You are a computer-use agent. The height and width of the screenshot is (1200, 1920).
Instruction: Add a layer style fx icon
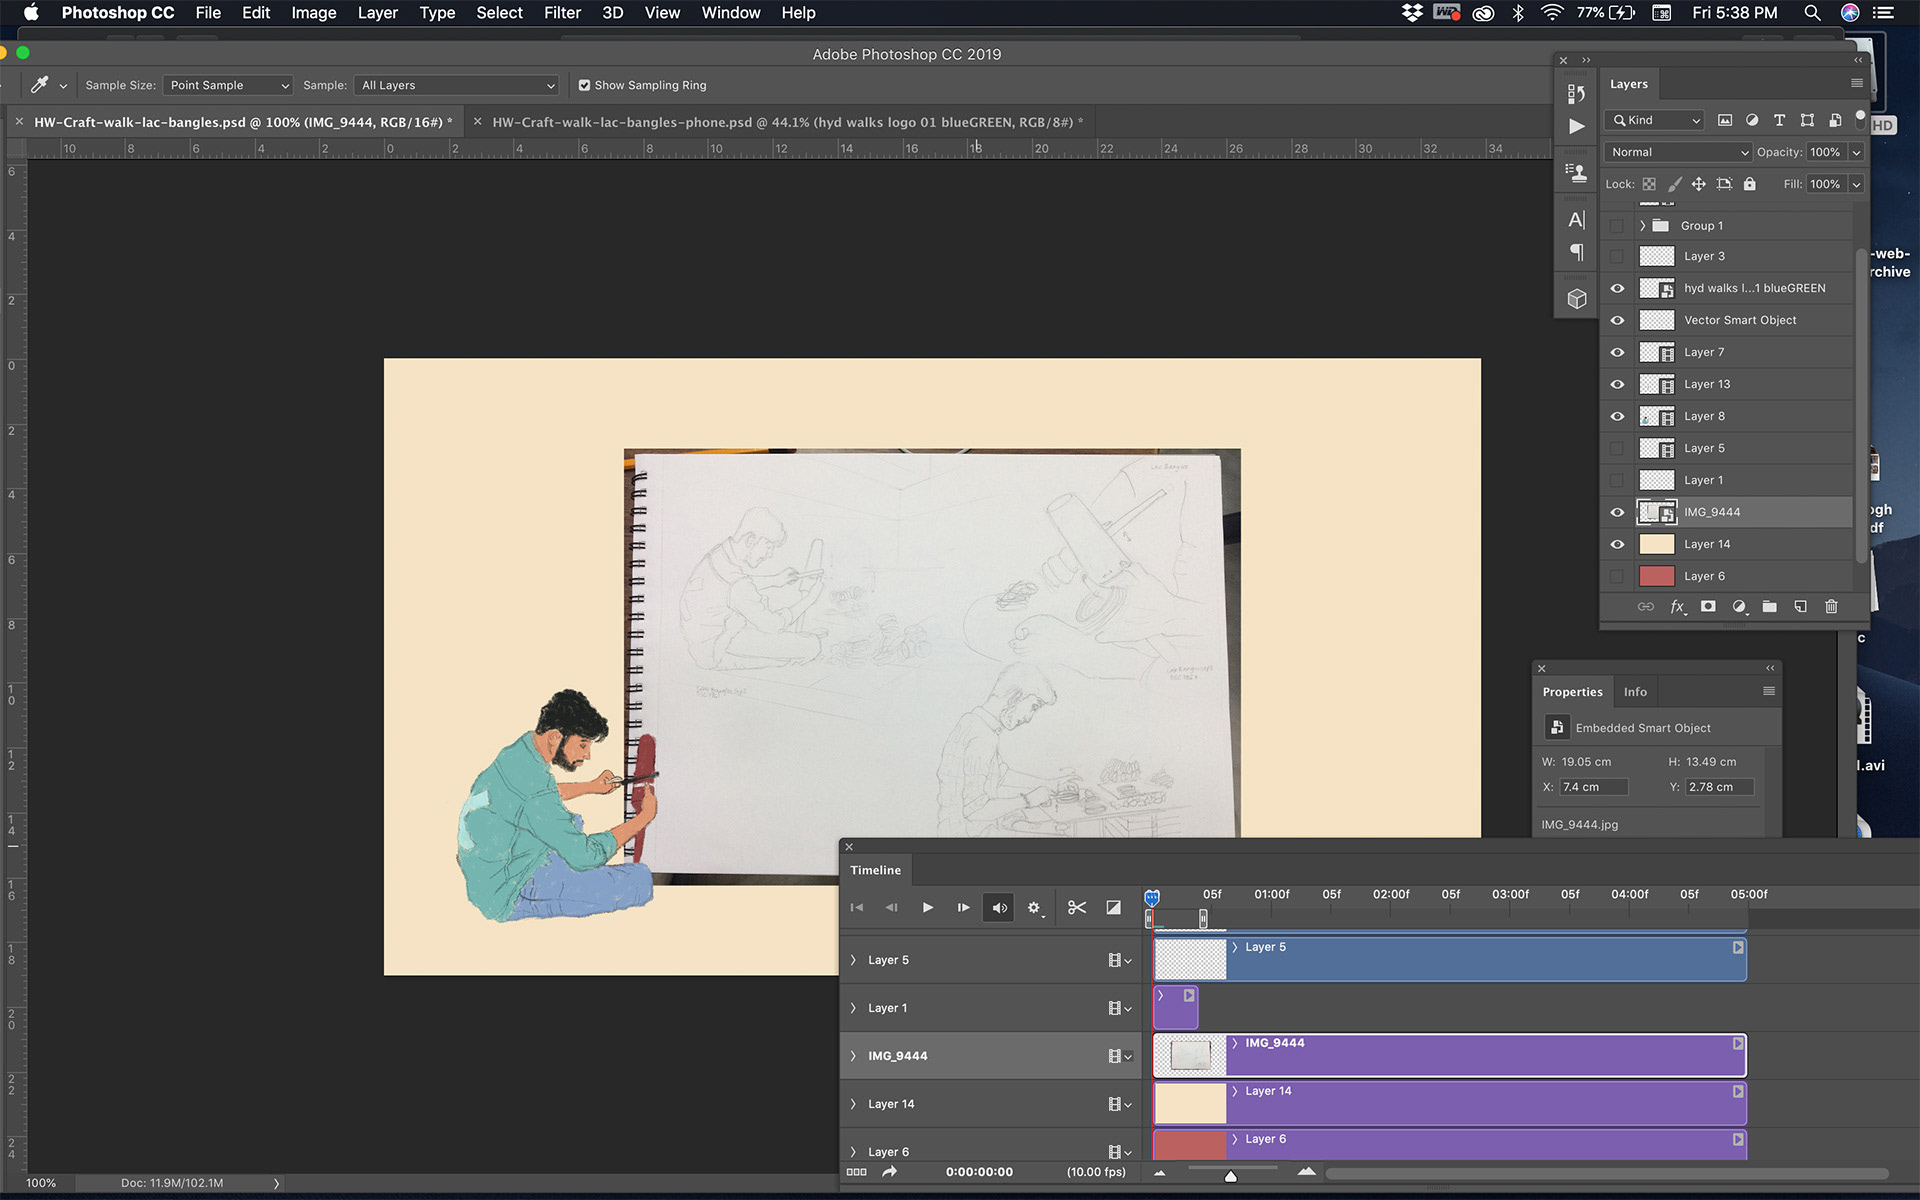pos(1677,606)
